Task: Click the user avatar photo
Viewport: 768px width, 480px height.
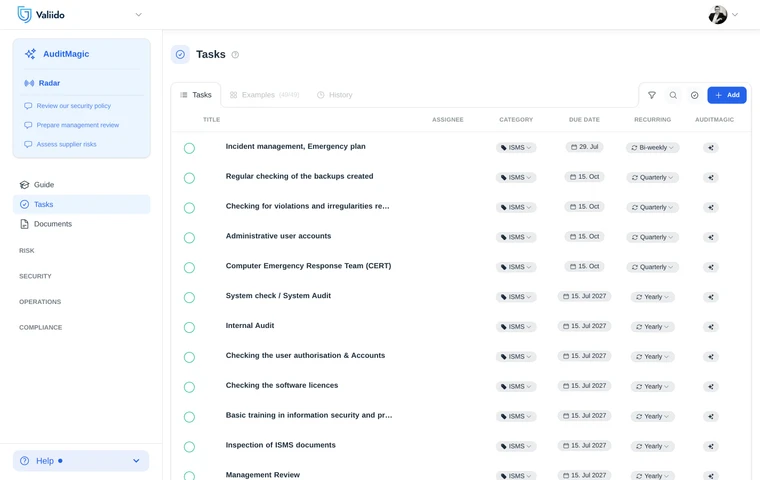Action: coord(718,15)
